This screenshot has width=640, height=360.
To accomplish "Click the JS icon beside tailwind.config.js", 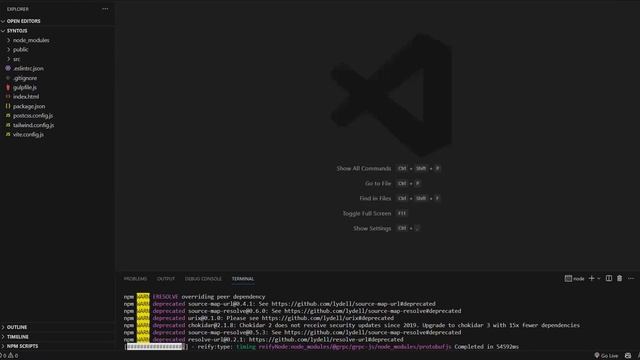I will 8,125.
